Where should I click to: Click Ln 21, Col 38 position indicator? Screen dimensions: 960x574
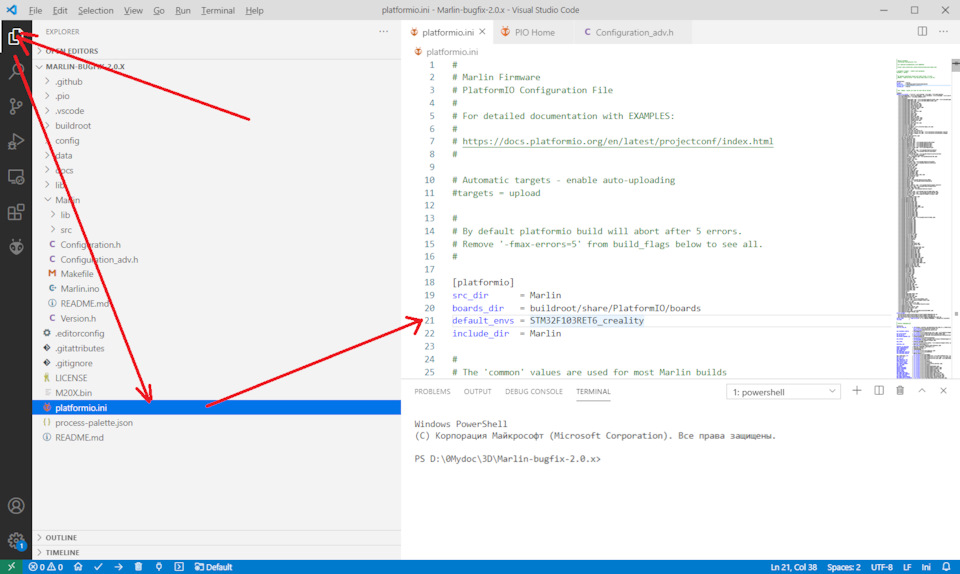pyautogui.click(x=793, y=567)
